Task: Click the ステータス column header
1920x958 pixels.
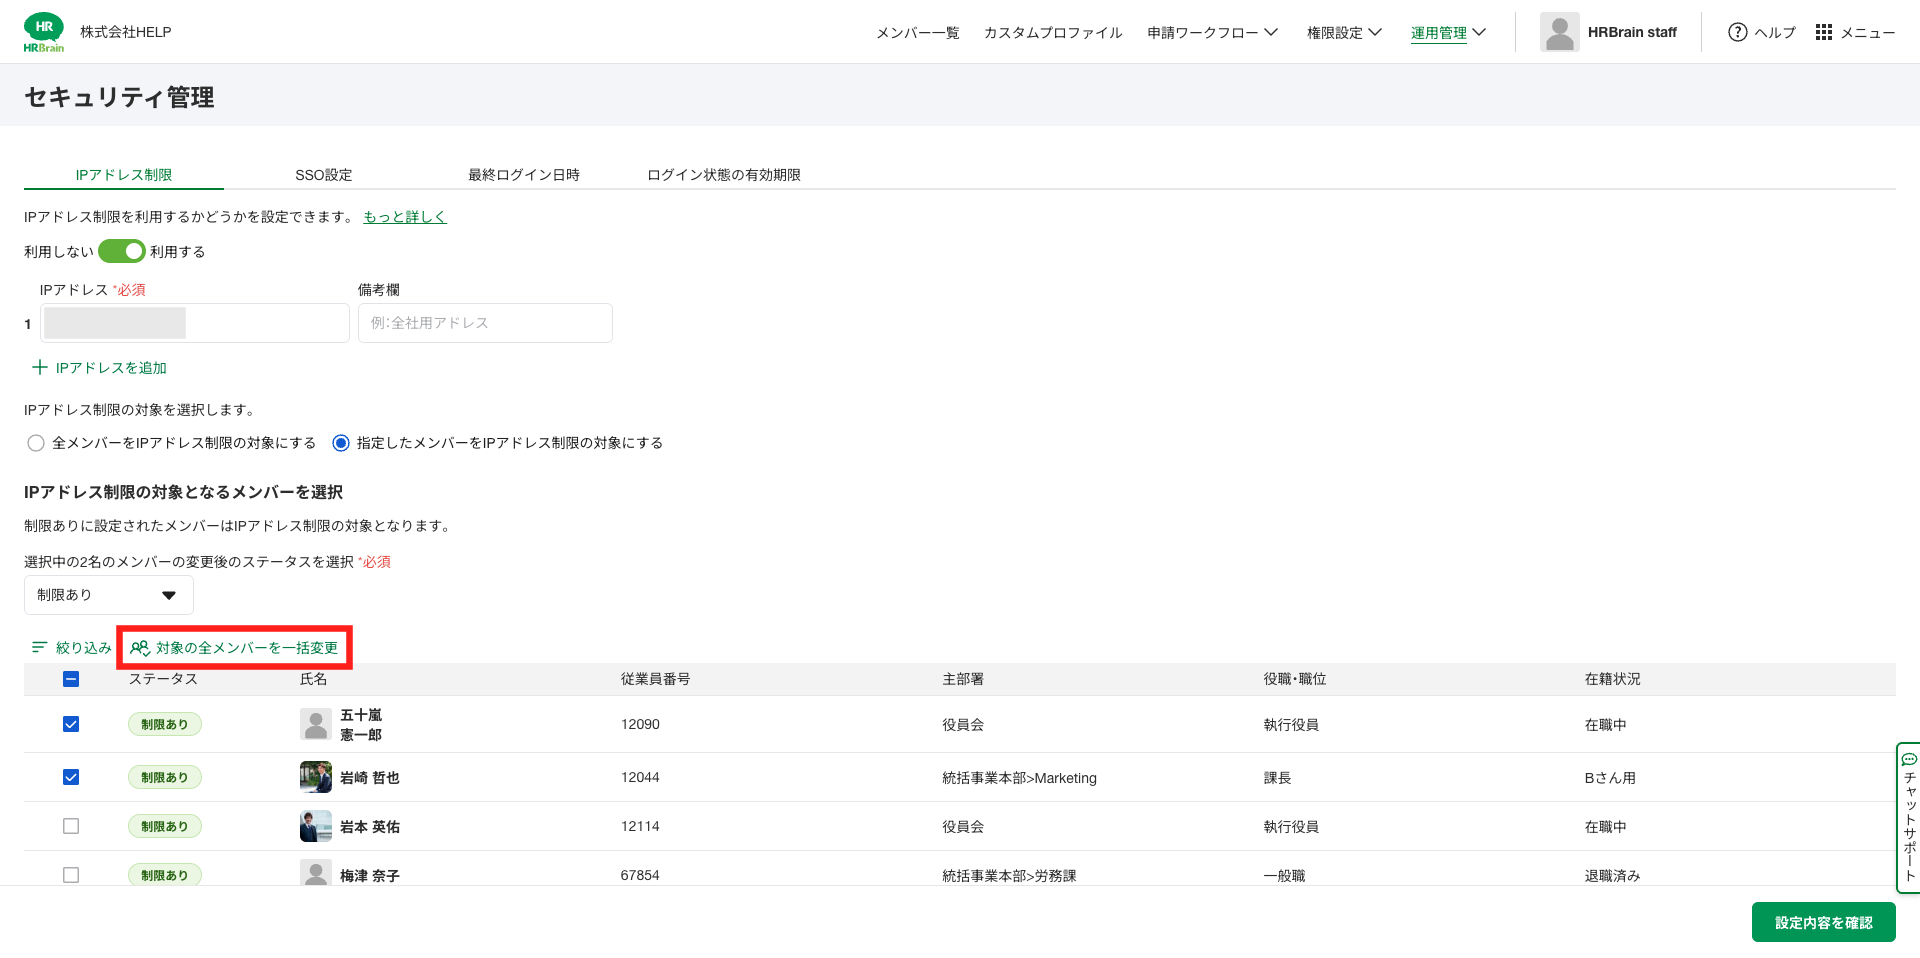Action: (x=163, y=678)
